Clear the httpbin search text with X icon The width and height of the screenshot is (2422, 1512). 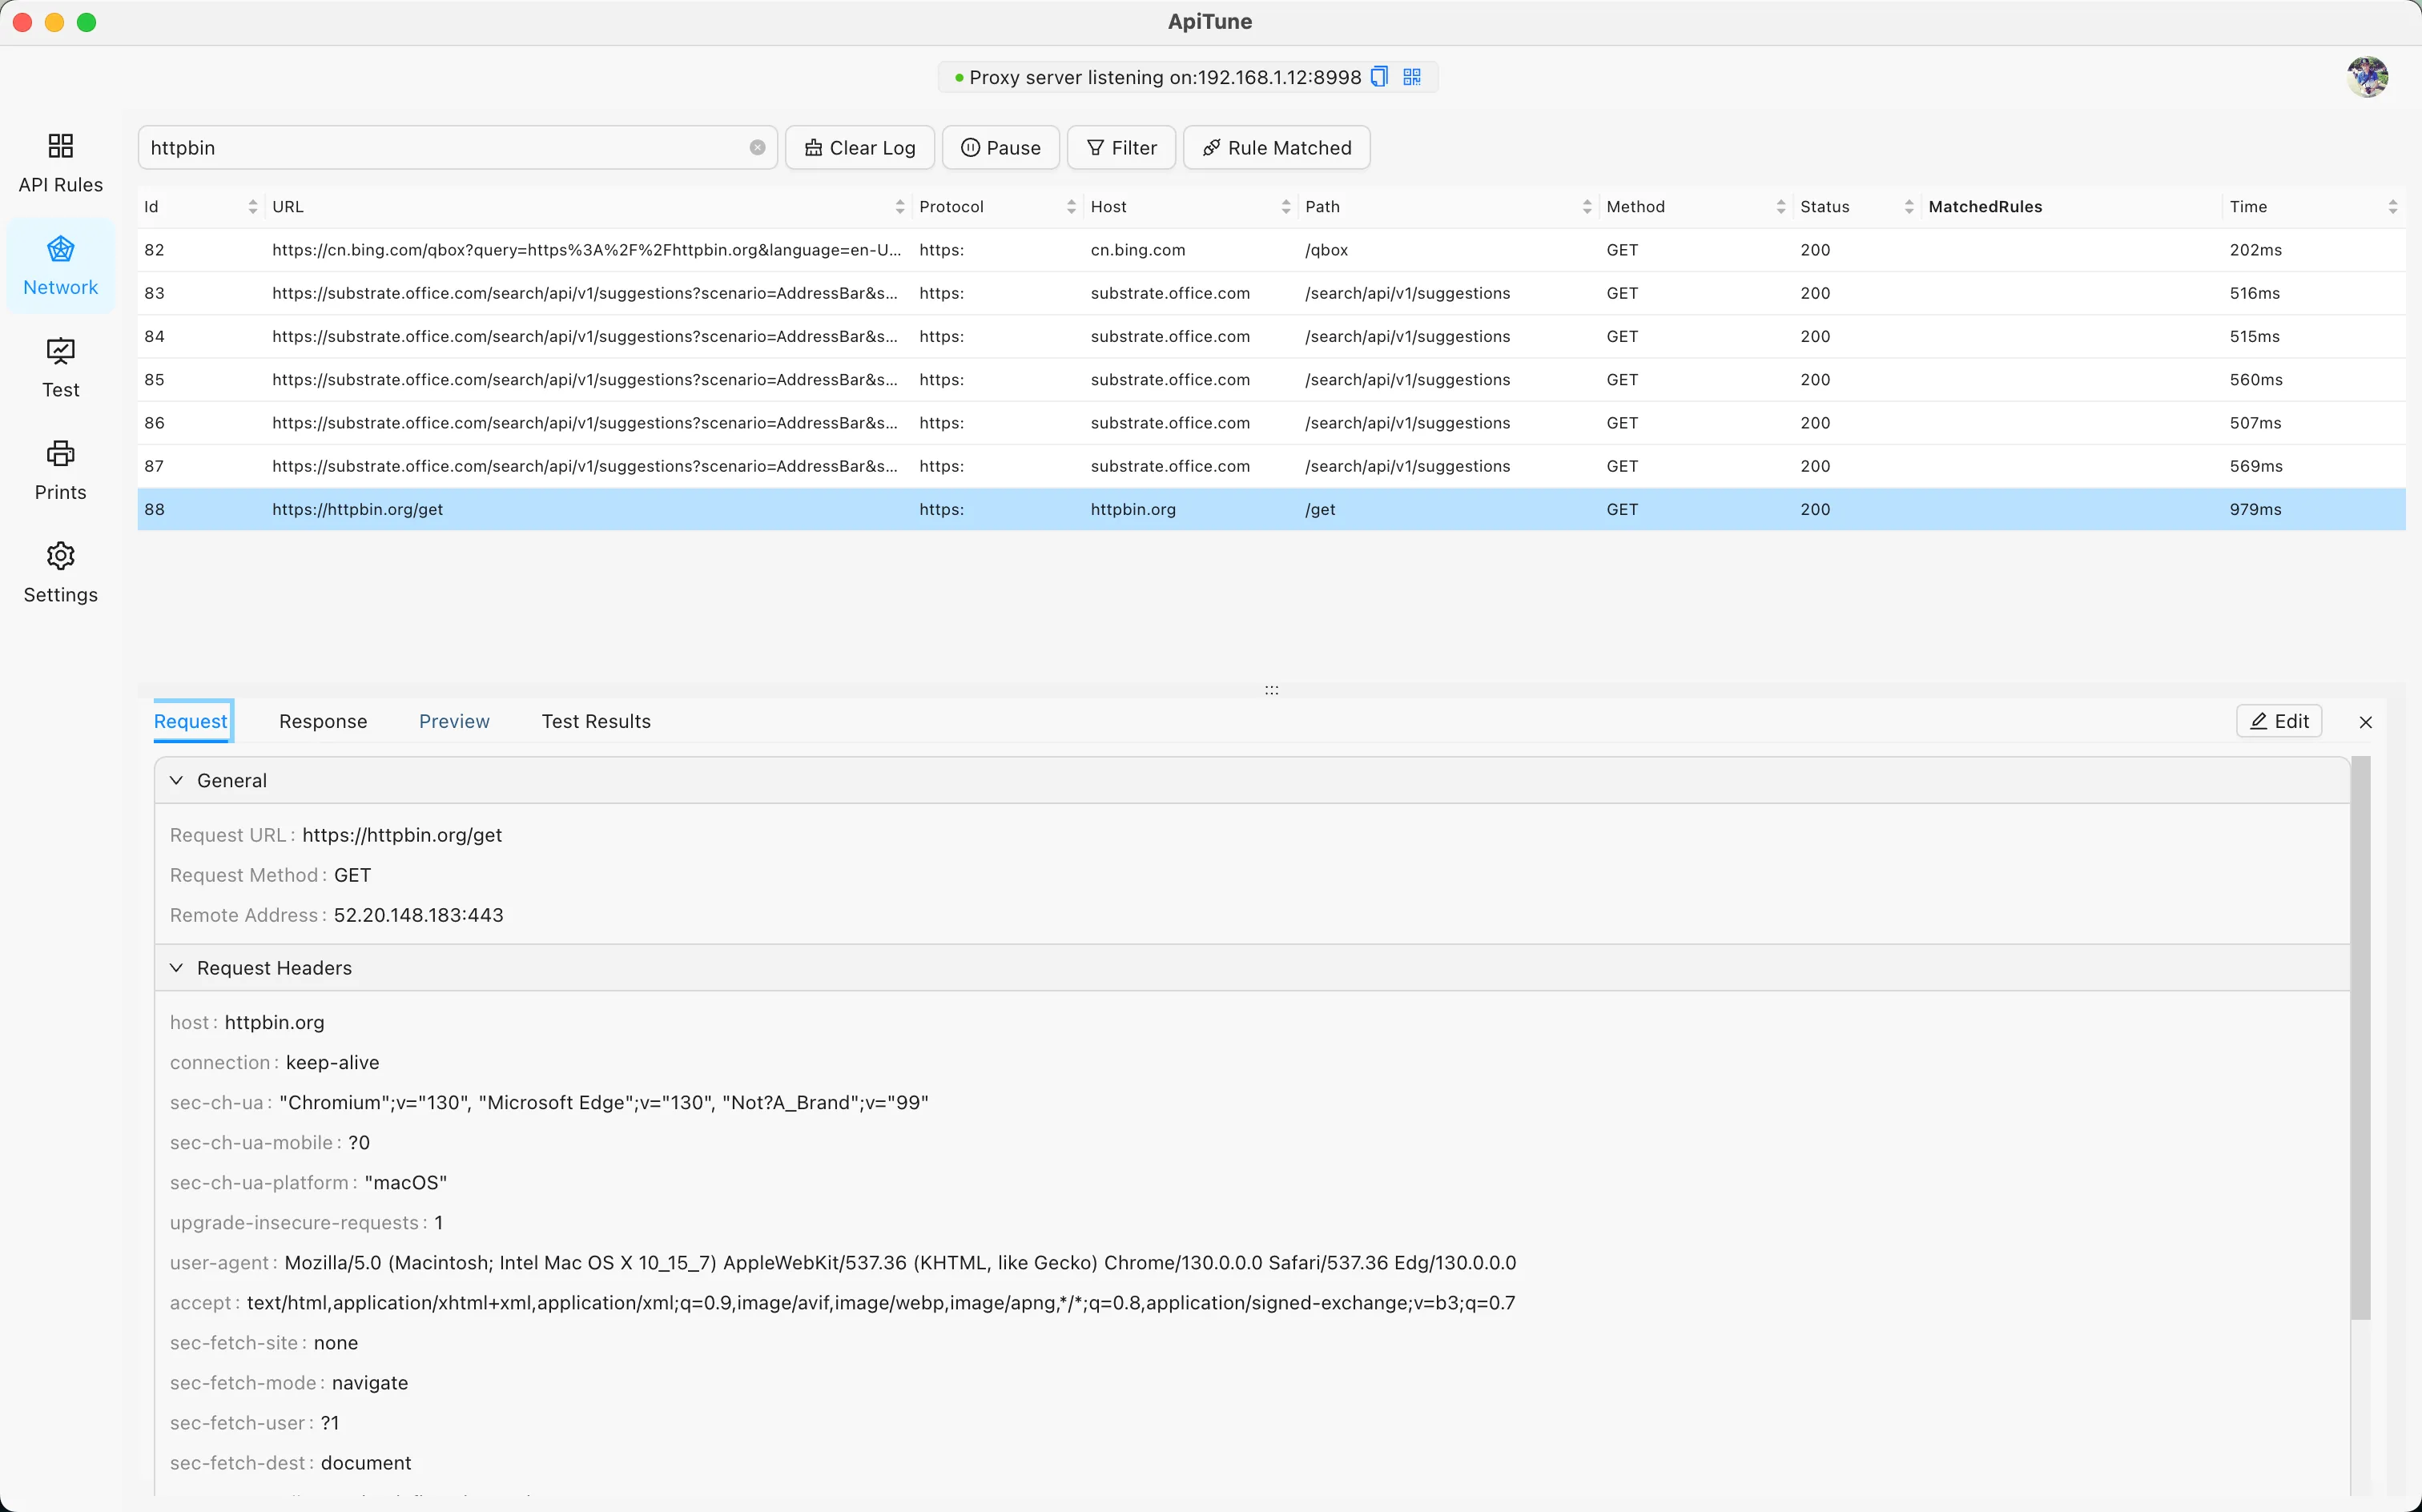click(758, 147)
